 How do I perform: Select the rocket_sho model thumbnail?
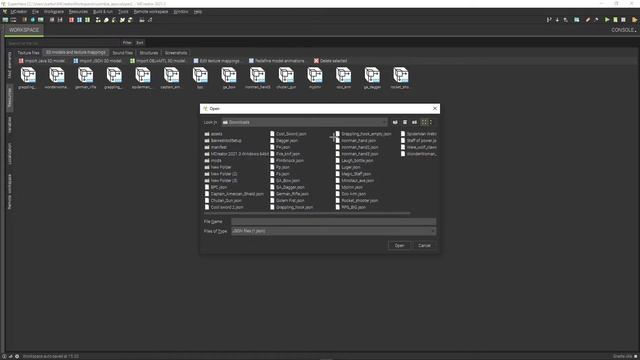[400, 78]
